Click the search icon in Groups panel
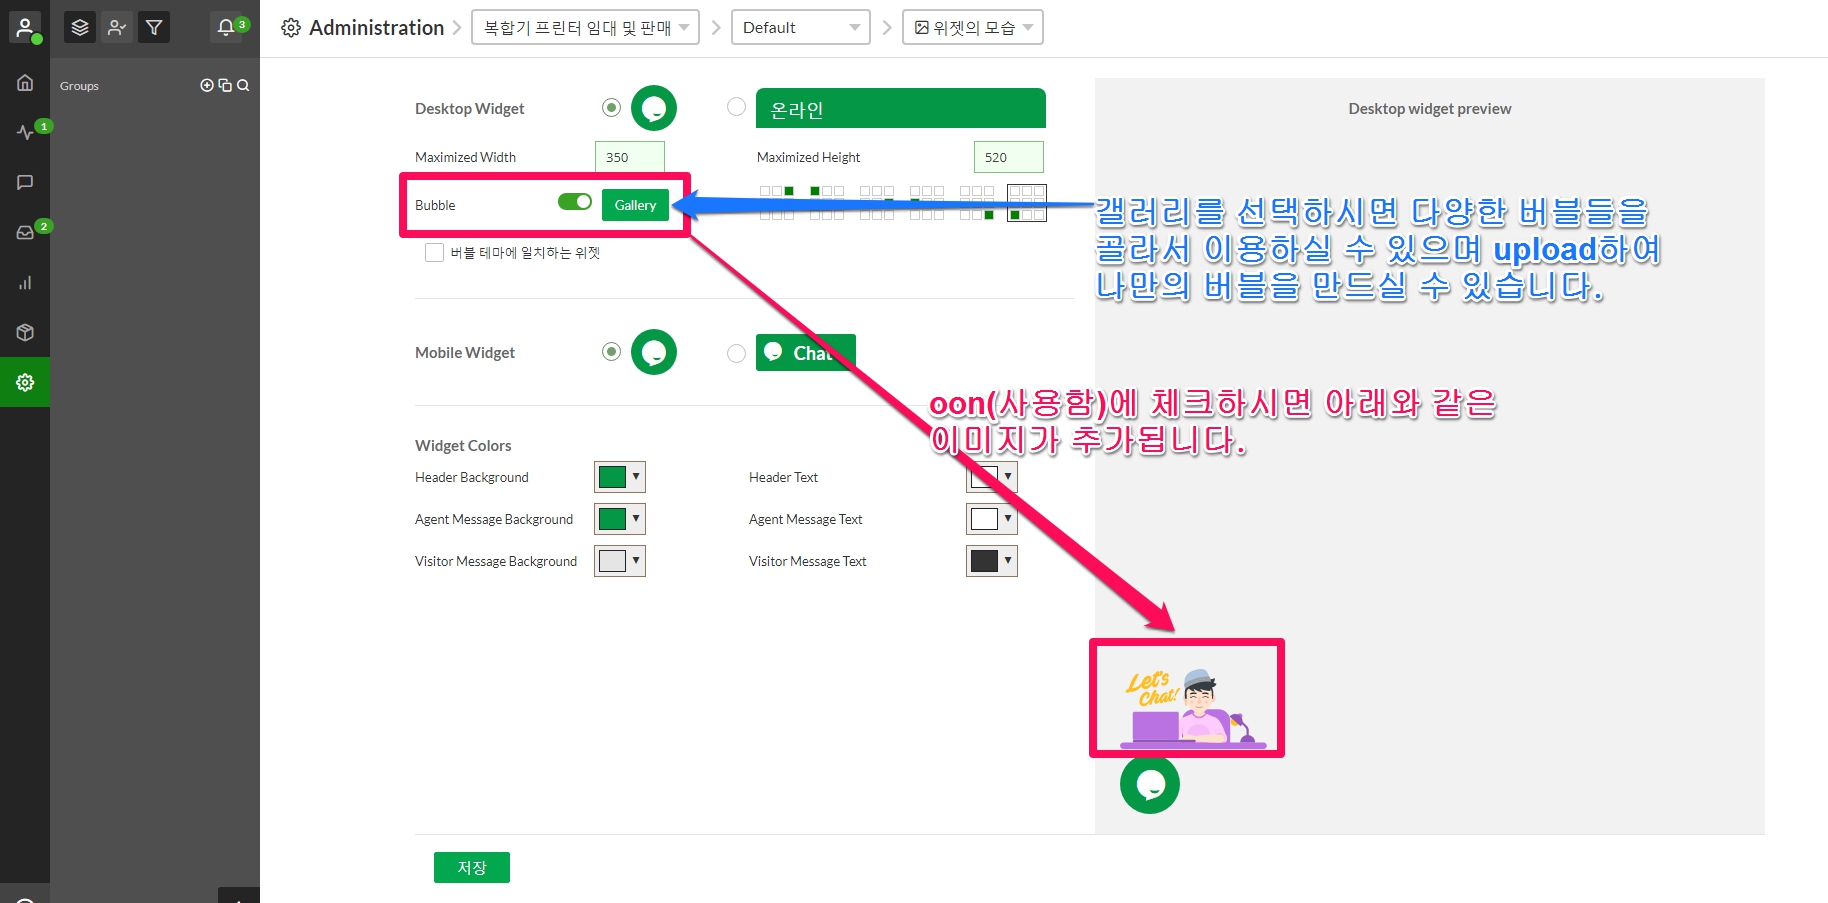 point(243,86)
